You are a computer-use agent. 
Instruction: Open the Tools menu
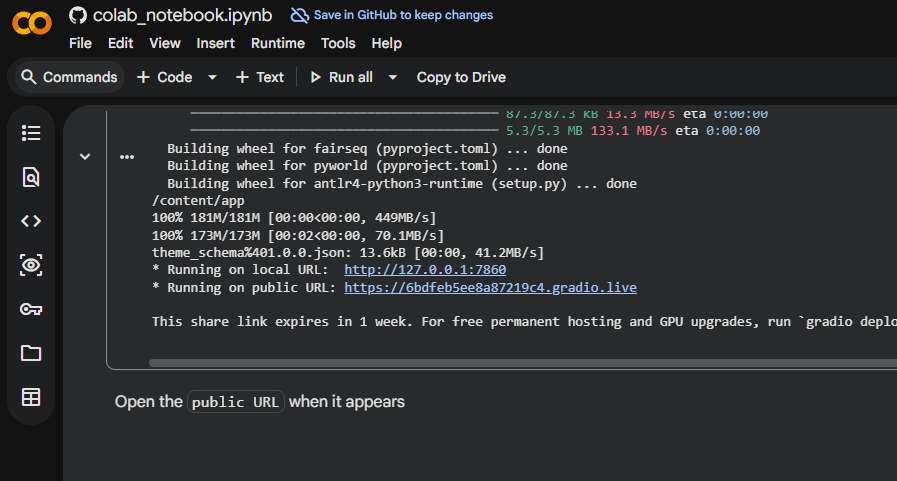coord(338,43)
